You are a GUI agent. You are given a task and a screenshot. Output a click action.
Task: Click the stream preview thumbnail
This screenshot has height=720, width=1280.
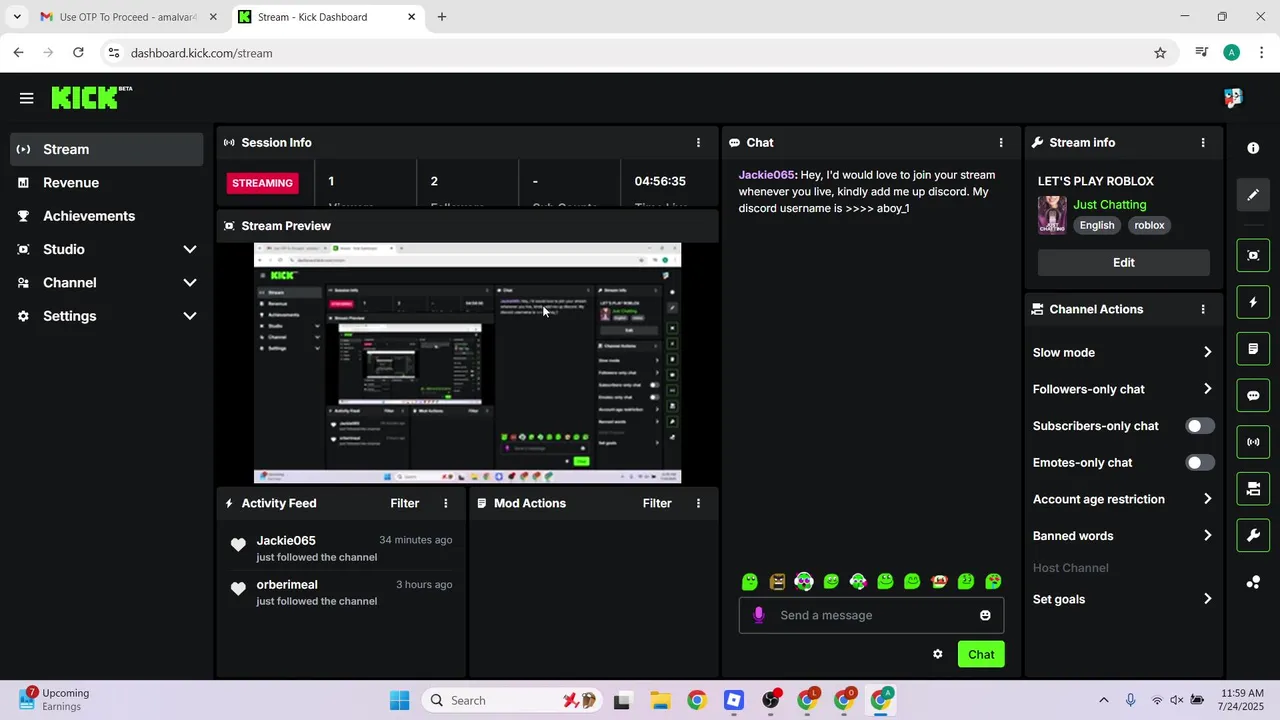pos(467,363)
